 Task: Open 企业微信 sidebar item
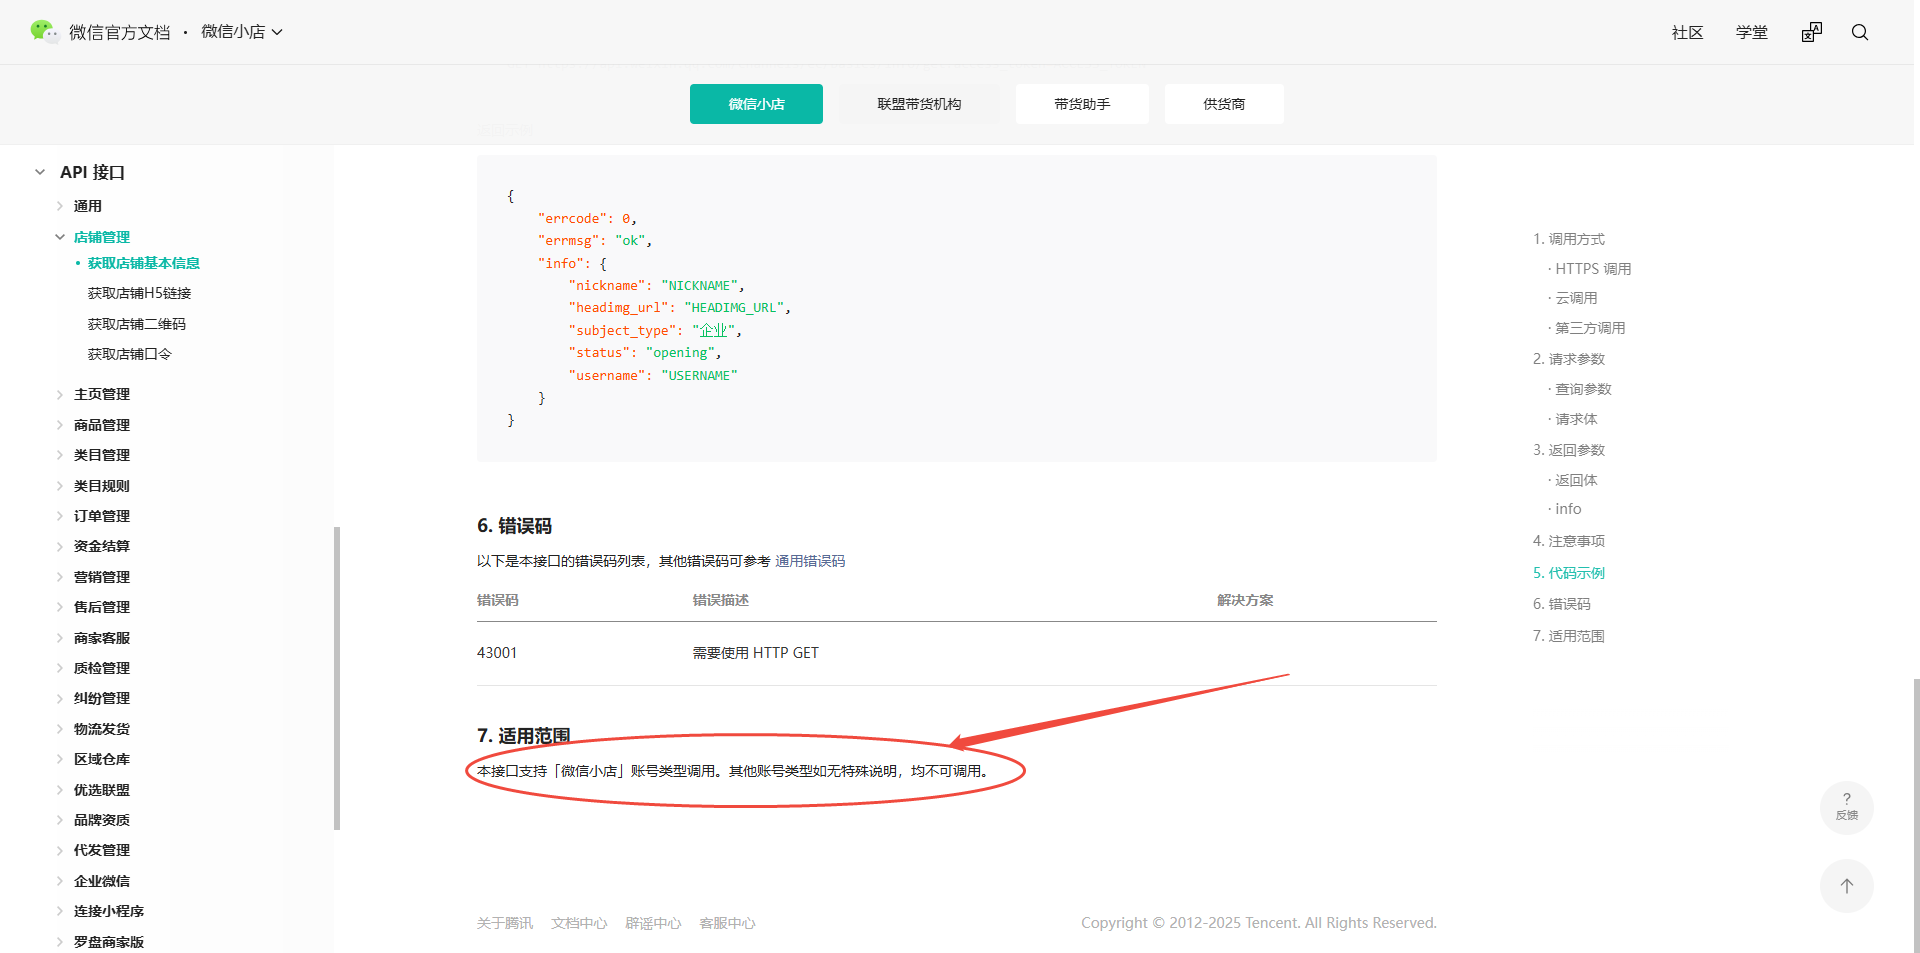coord(102,881)
